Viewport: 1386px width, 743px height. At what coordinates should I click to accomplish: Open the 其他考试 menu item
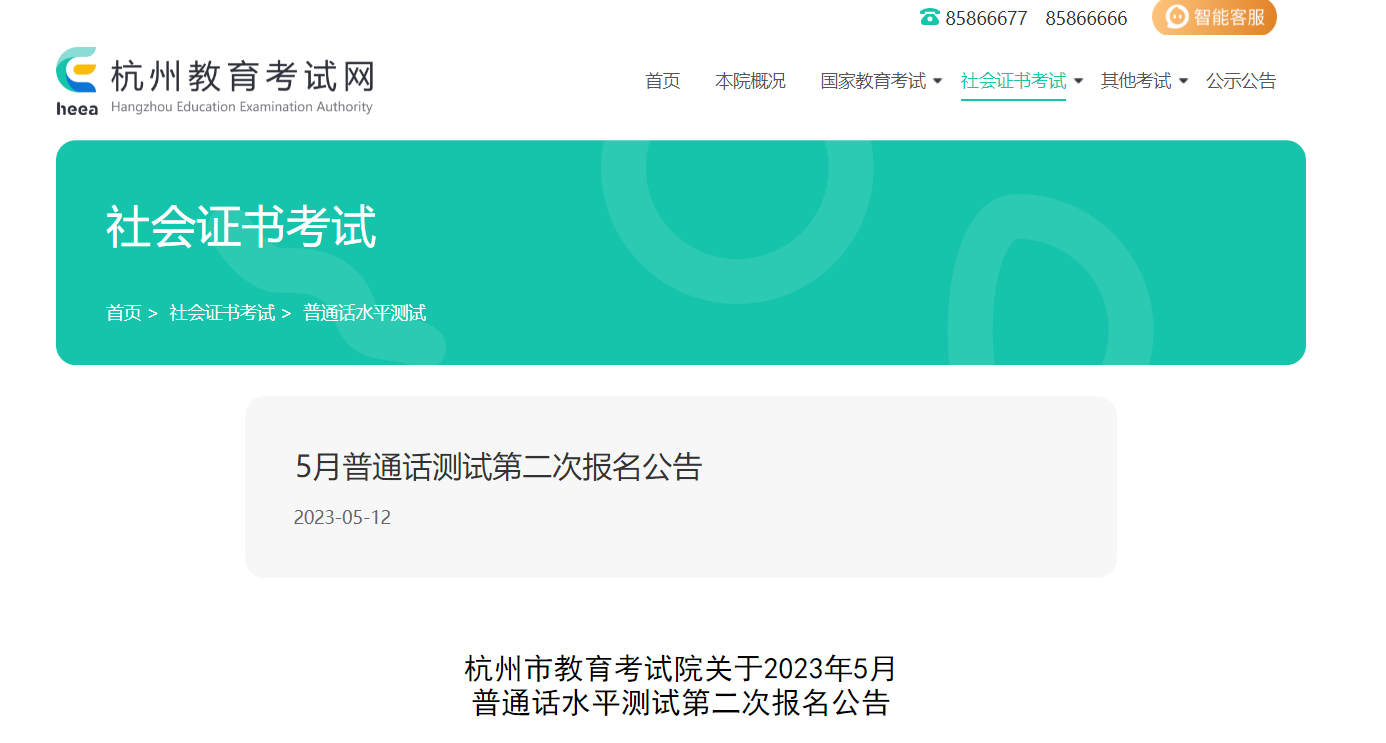coord(1135,81)
